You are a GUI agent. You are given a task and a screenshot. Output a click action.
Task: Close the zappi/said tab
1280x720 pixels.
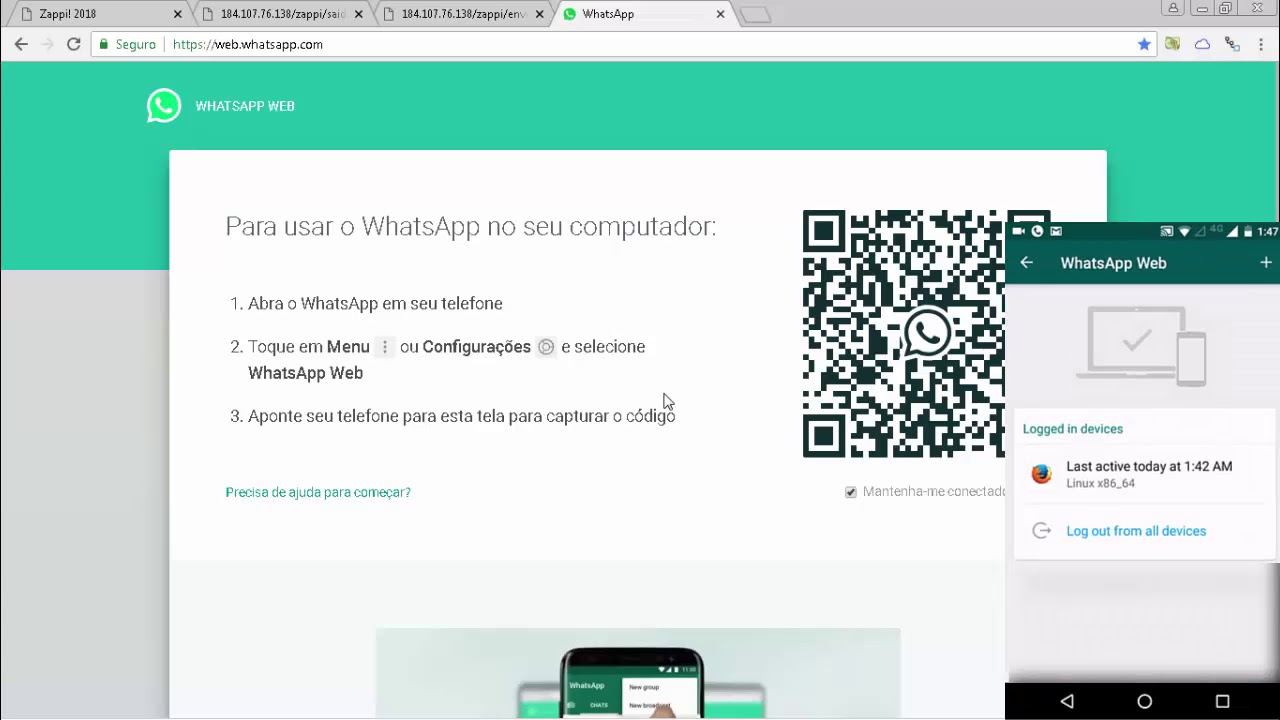358,14
